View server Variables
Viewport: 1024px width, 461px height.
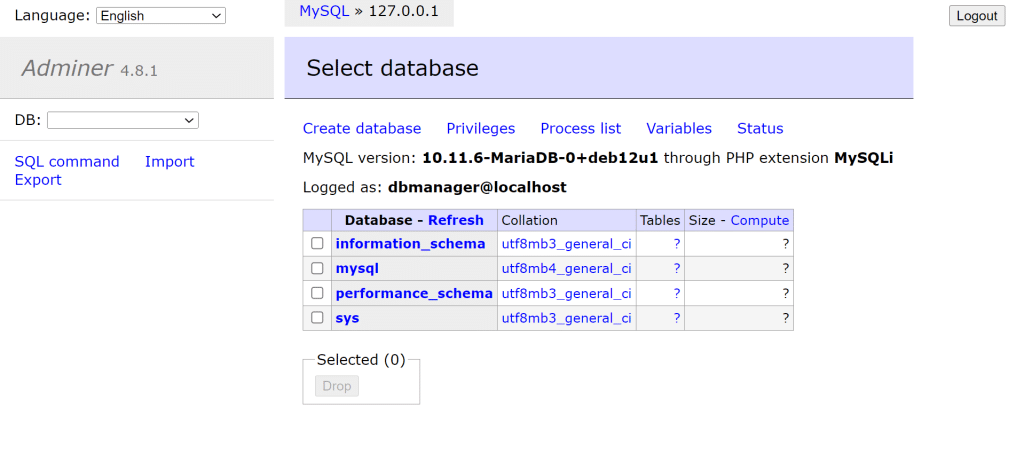pyautogui.click(x=679, y=129)
